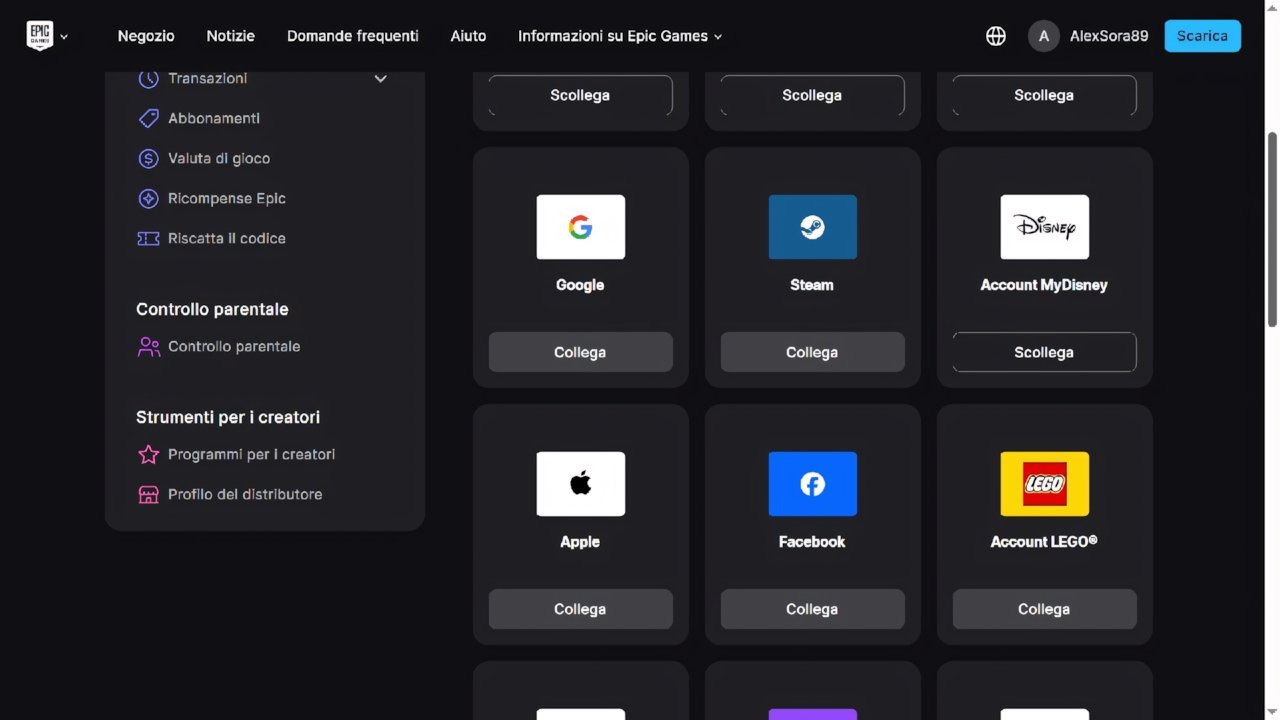Open the Negozio menu item

146,36
